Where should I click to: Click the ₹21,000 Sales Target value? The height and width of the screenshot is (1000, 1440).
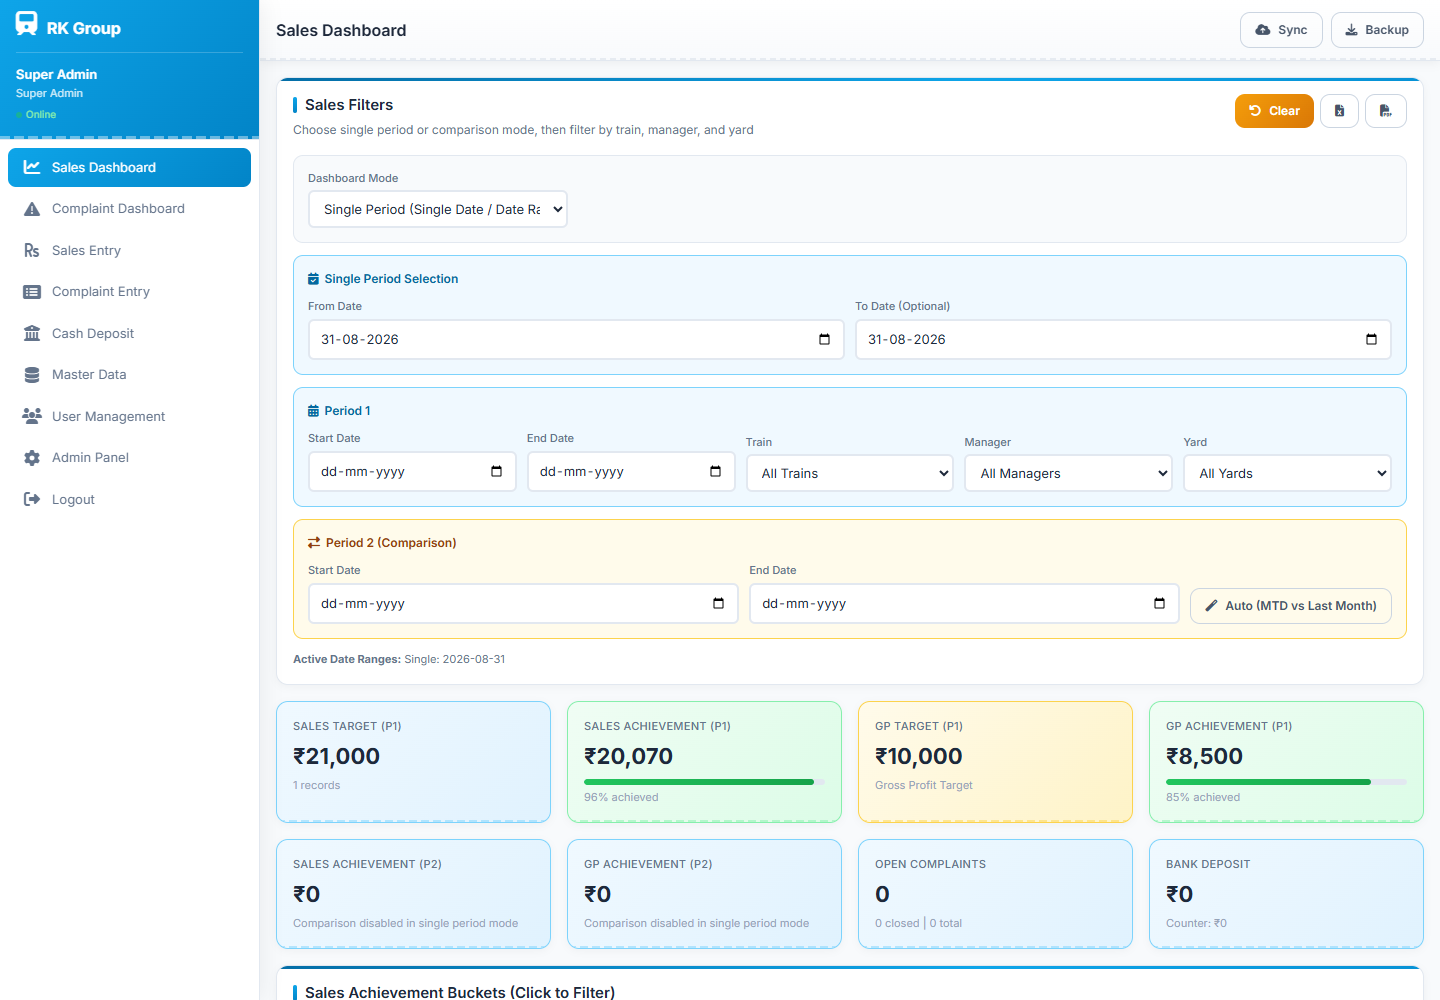coord(336,756)
